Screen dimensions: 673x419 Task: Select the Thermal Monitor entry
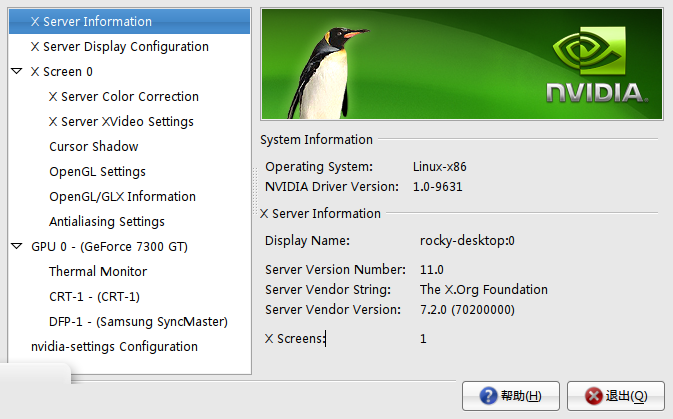point(98,271)
